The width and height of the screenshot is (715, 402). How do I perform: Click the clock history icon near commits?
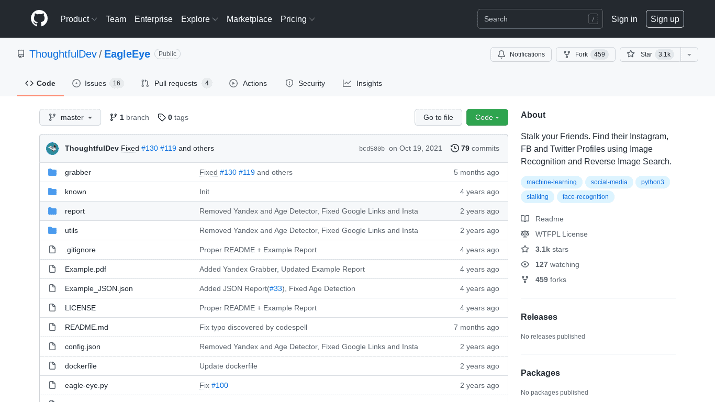(x=455, y=148)
